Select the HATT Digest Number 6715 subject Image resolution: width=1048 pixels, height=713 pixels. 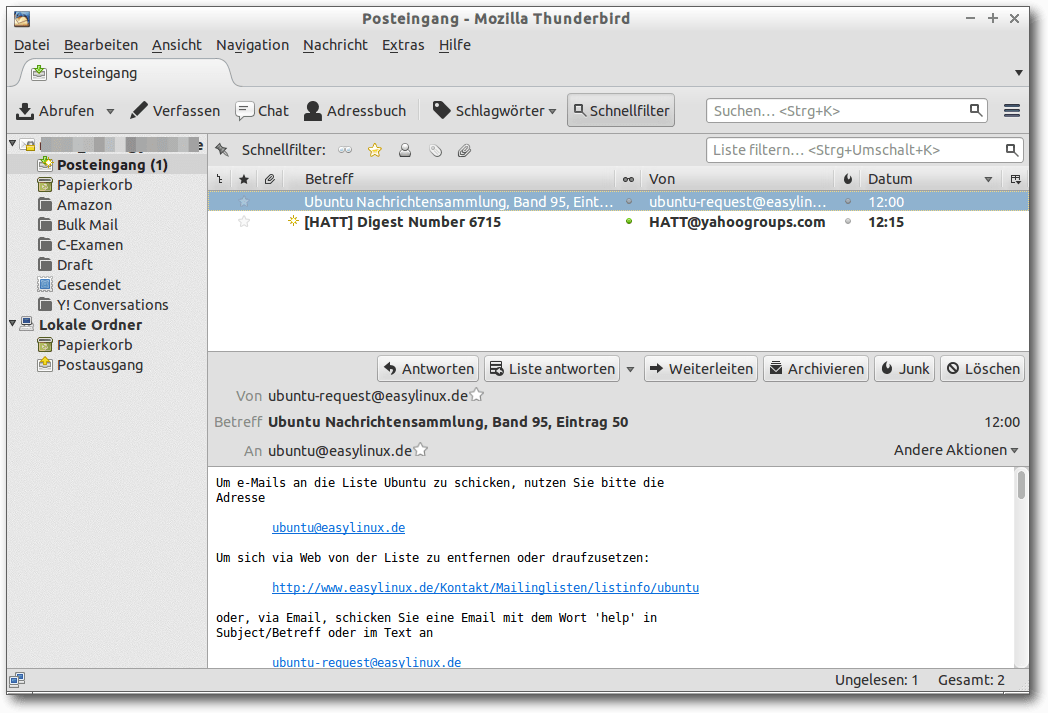pos(402,222)
